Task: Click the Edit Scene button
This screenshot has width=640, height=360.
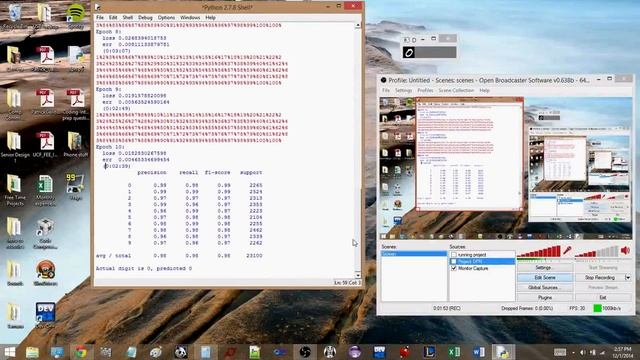Action: point(544,278)
